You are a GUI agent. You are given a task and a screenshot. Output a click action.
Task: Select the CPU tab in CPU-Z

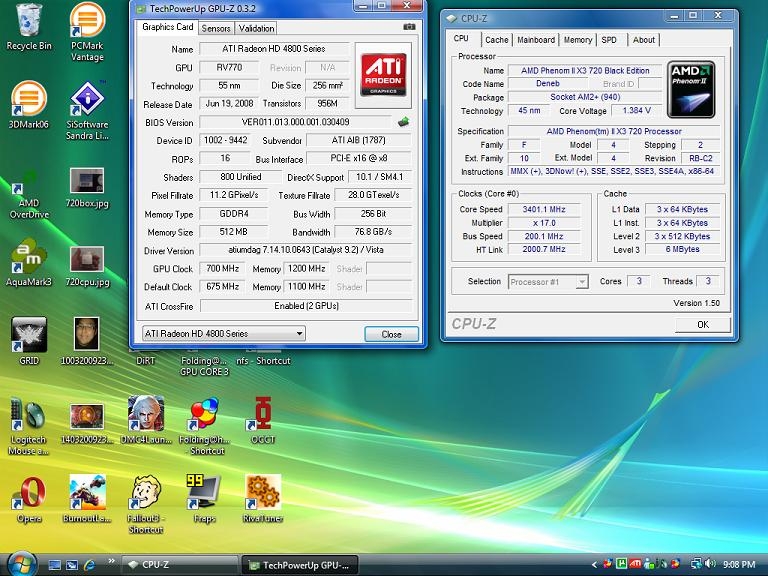[461, 38]
